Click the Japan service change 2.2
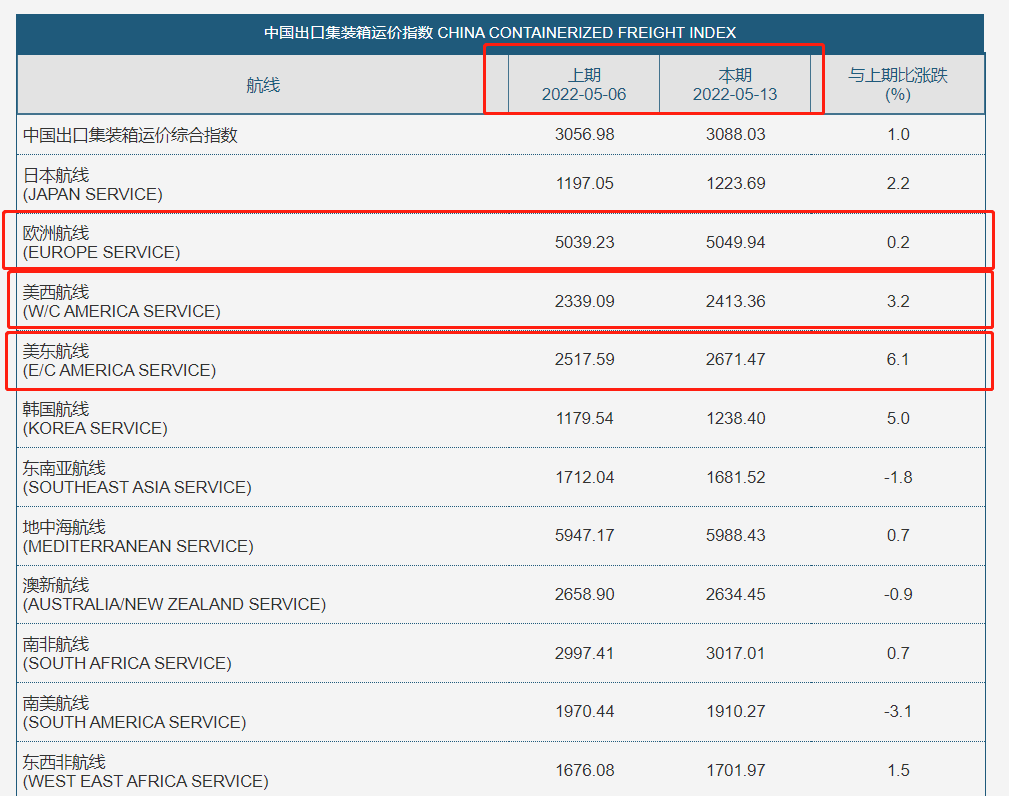1009x796 pixels. [898, 183]
